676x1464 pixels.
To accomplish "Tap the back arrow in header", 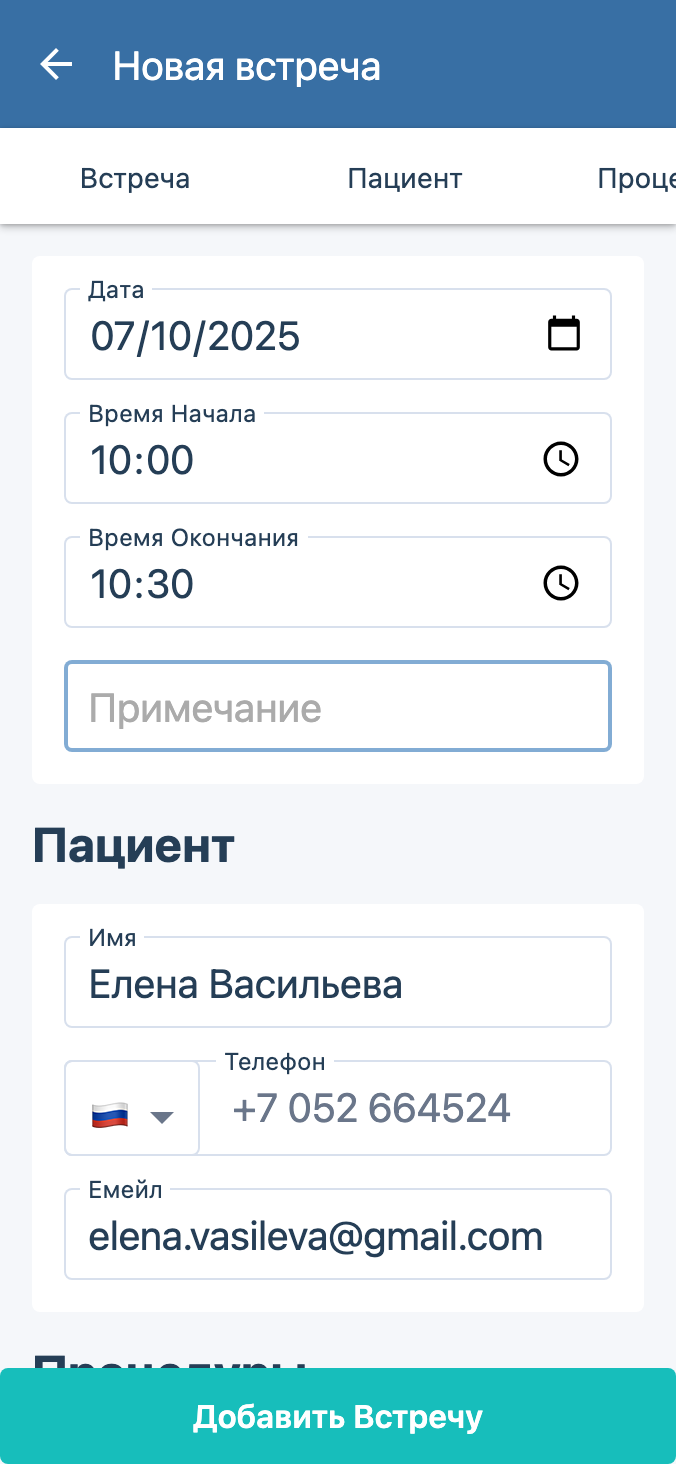I will [56, 66].
